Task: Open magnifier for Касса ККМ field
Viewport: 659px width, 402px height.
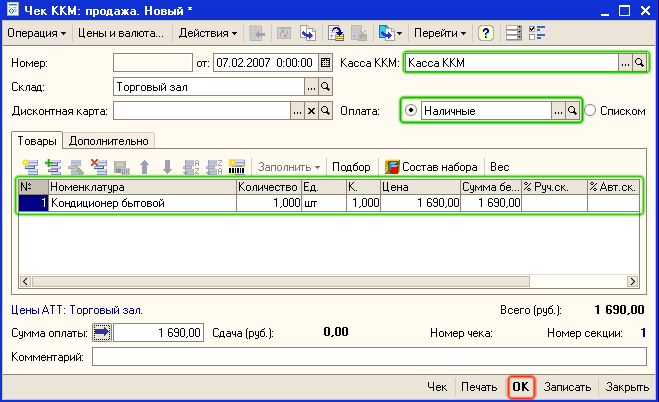Action: click(639, 63)
